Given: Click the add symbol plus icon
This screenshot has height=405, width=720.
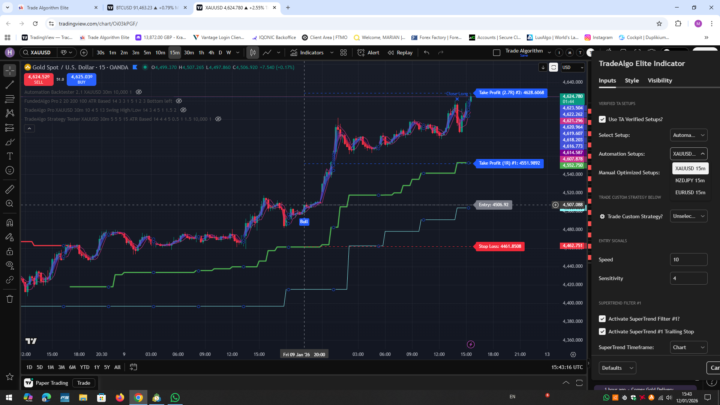Looking at the screenshot, I should click(84, 53).
